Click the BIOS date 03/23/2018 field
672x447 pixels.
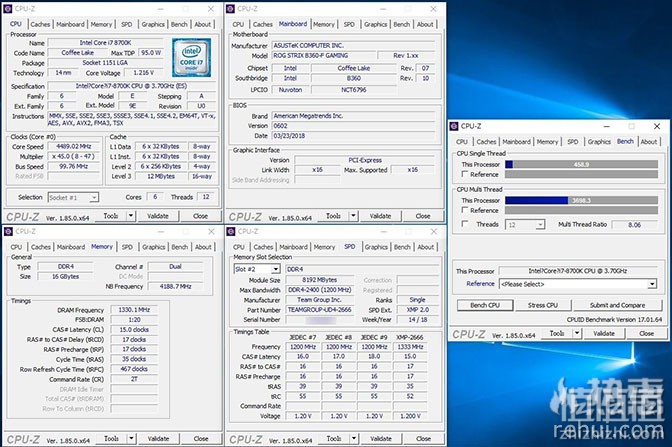(x=353, y=135)
